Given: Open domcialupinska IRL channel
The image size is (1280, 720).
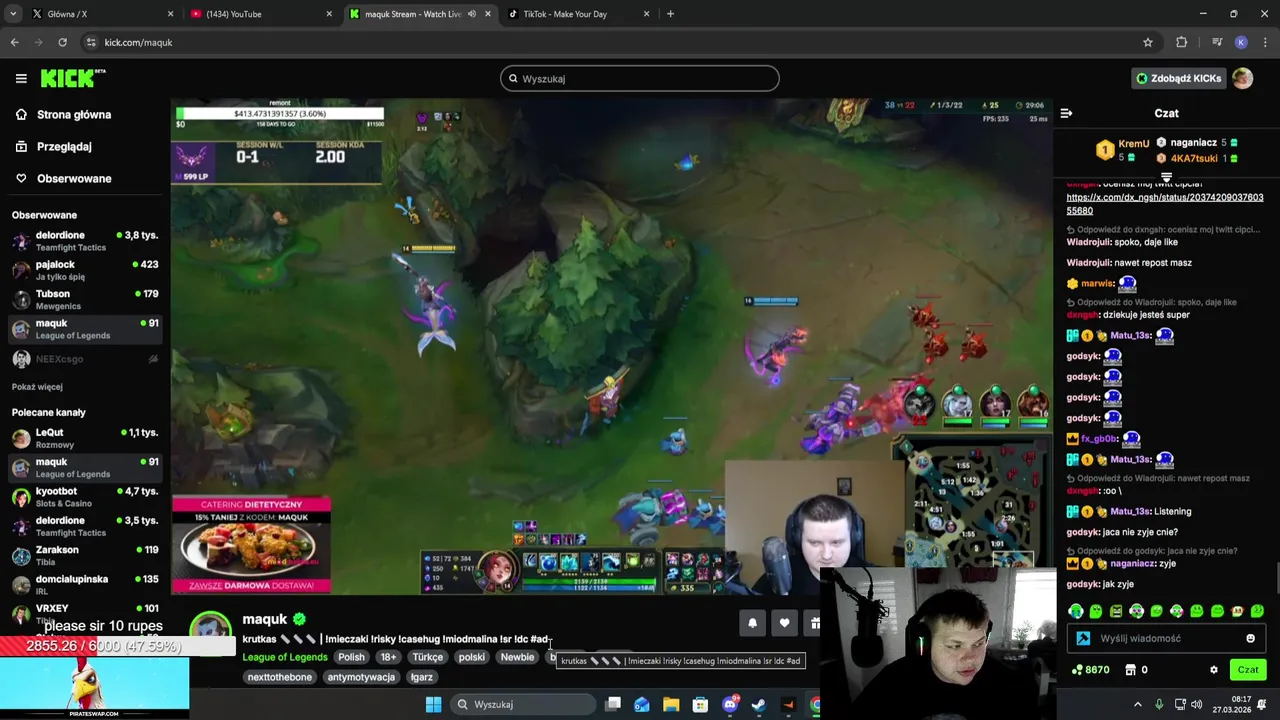Looking at the screenshot, I should coord(85,585).
